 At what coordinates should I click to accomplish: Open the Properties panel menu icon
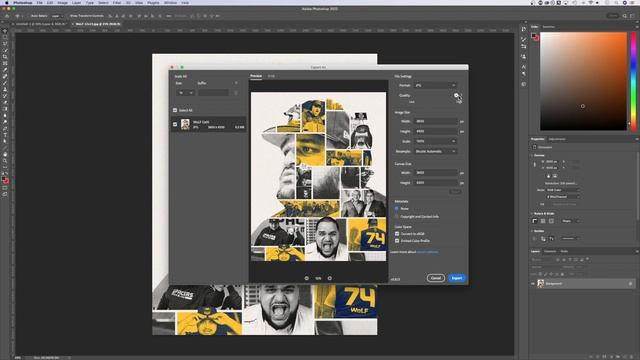[637, 139]
